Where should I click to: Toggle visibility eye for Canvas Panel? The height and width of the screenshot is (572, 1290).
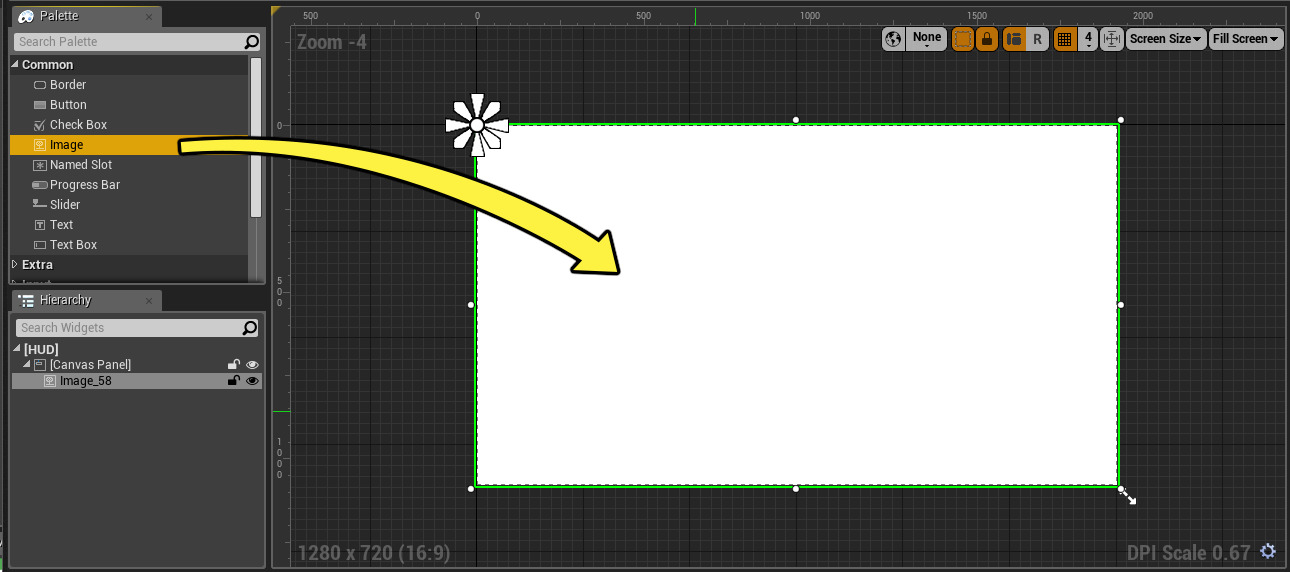[x=253, y=365]
